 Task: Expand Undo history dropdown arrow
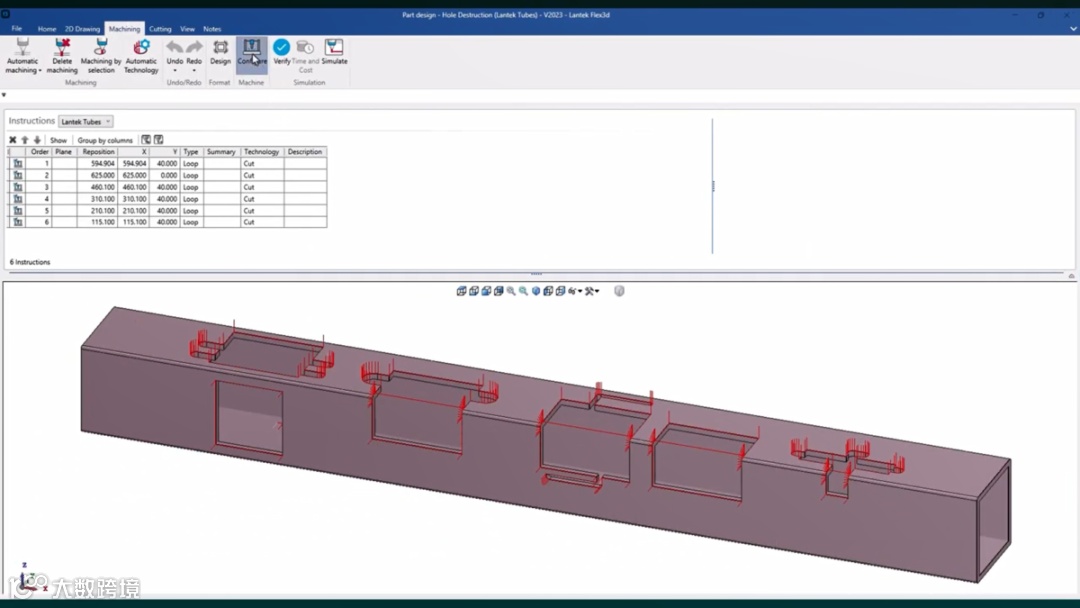[x=174, y=71]
